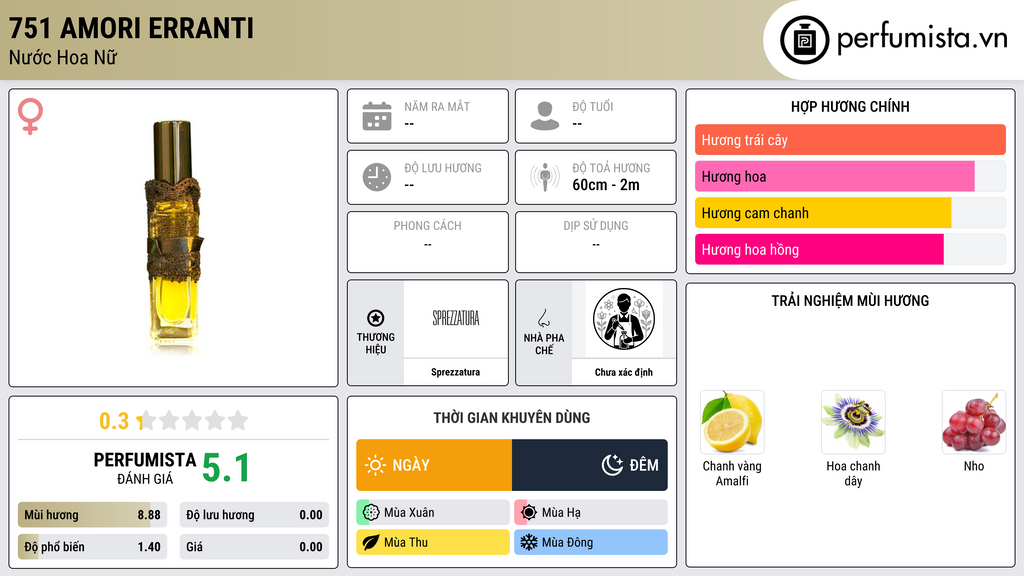Image resolution: width=1024 pixels, height=576 pixels.
Task: Click the calendar icon beside Năm ra mắt
Action: pyautogui.click(x=377, y=116)
